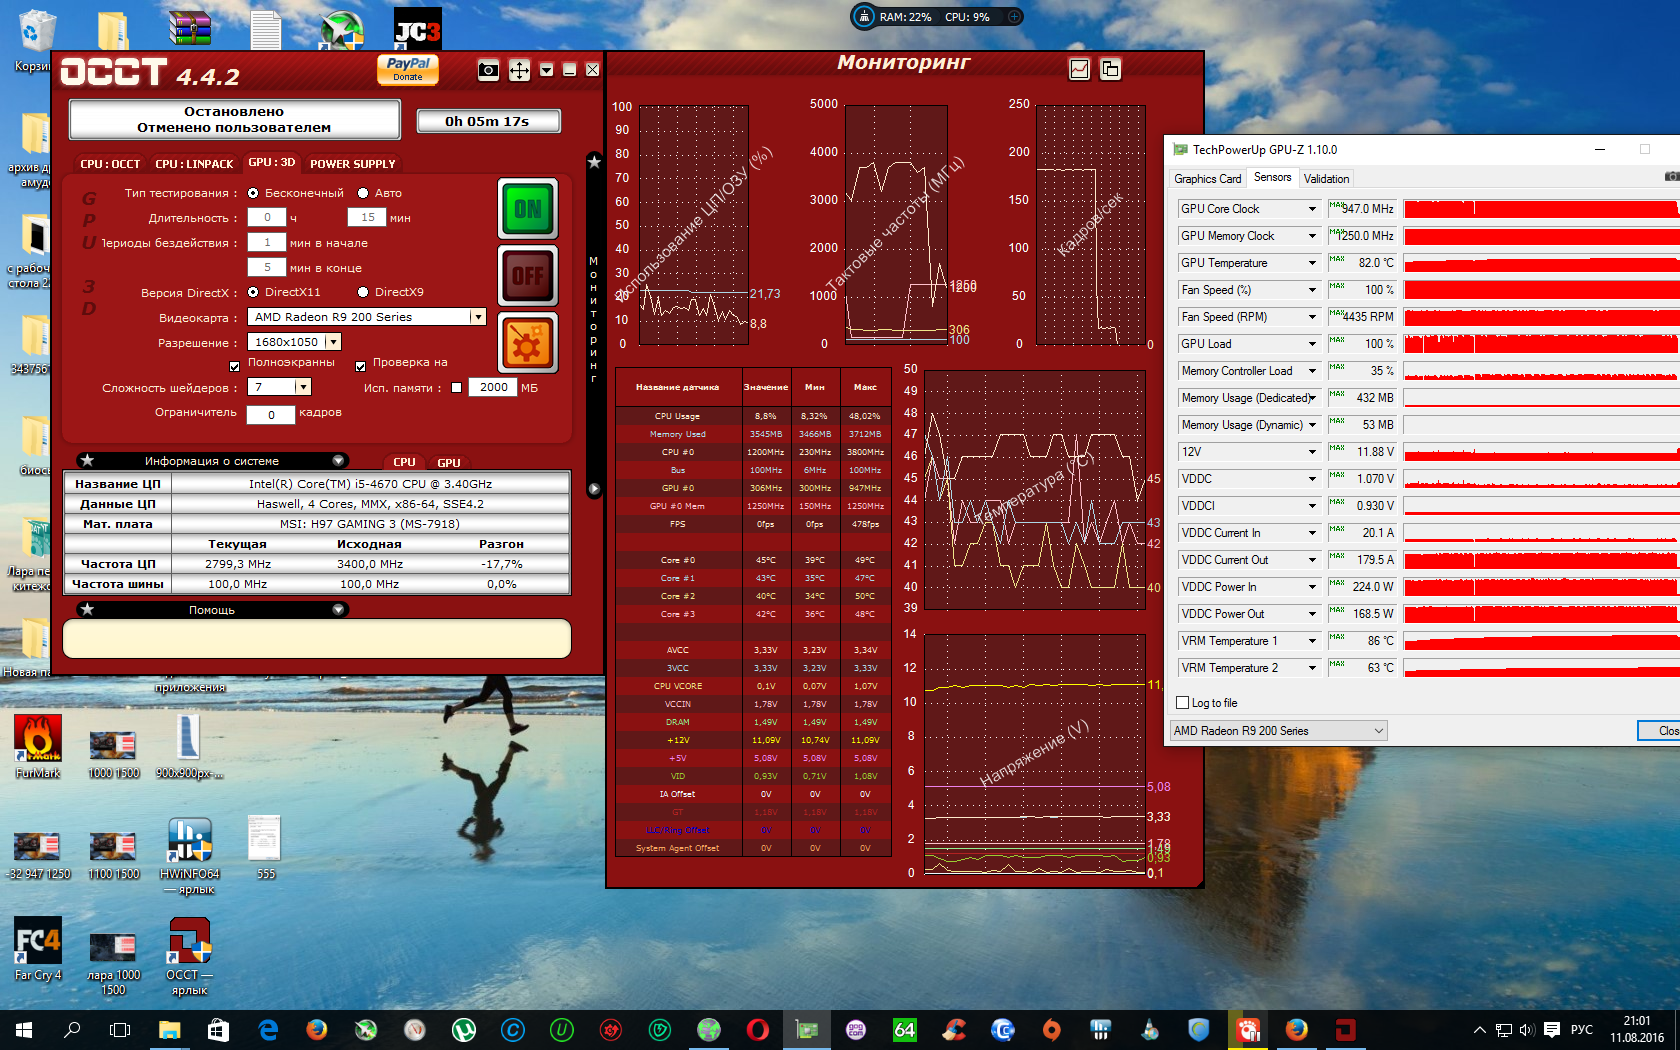Click the OCCT screenshot camera icon
Screen dimensions: 1680x1050
coord(488,70)
